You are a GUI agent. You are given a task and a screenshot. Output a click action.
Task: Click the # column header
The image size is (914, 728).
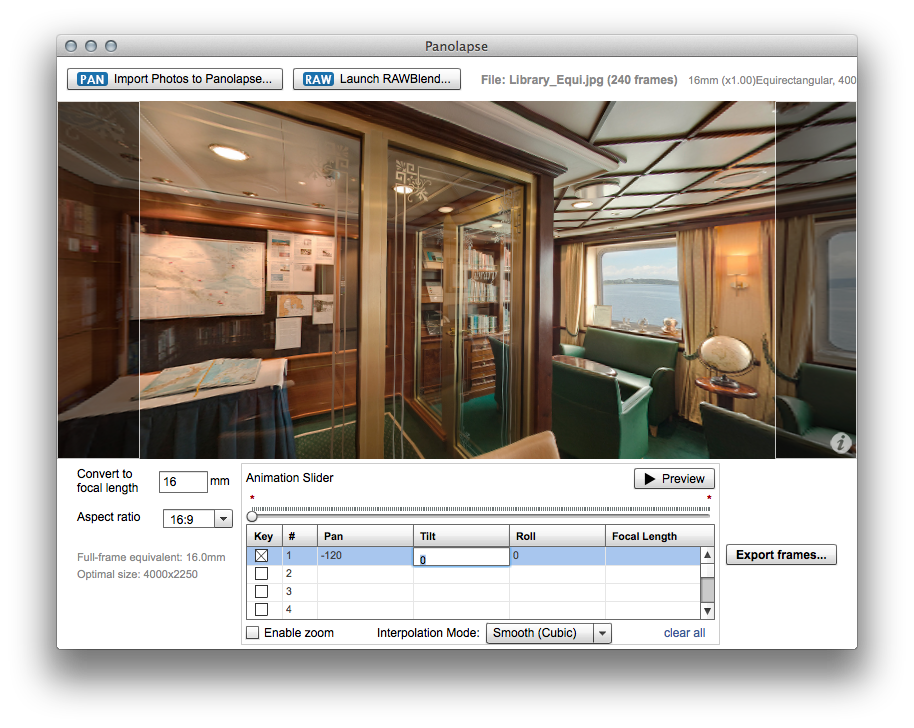pos(300,536)
